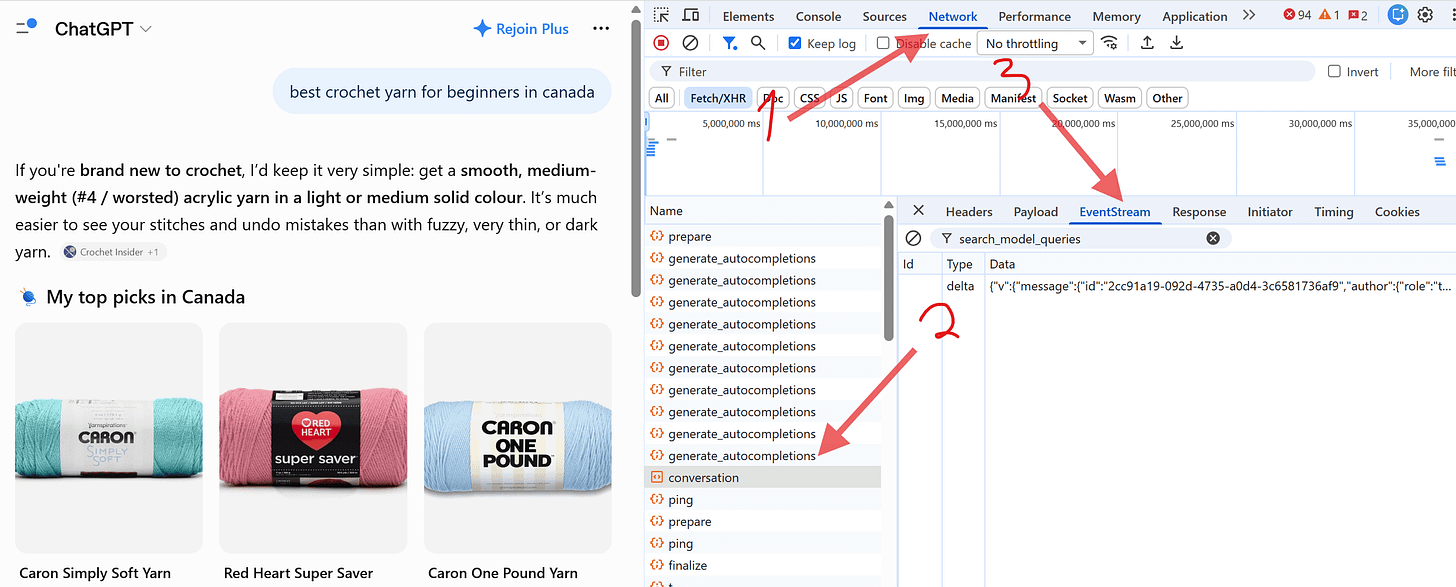Check the Invert filter checkbox
Screen dimensions: 1456x587
tap(1334, 71)
